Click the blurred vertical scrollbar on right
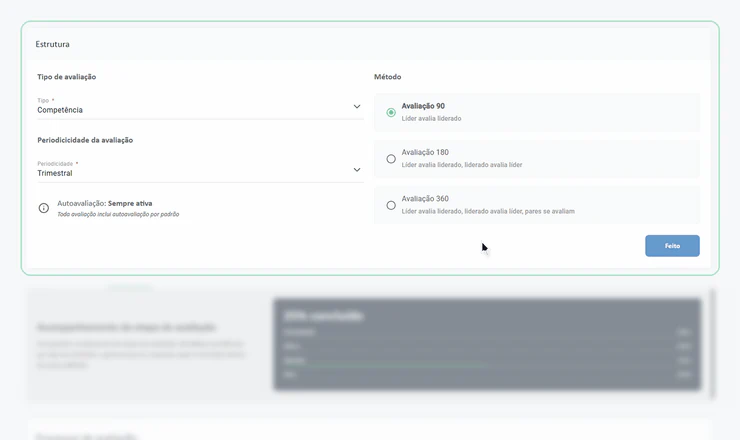 [x=712, y=344]
